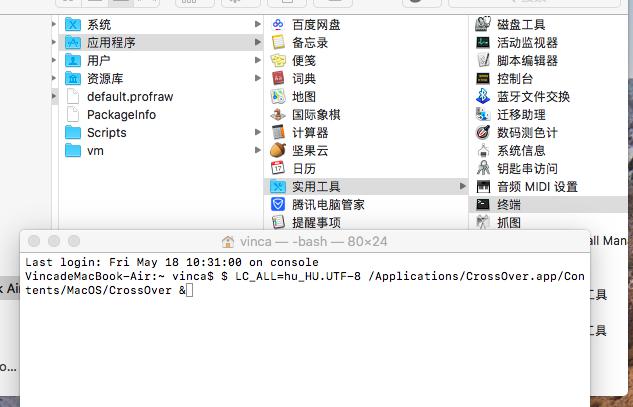Expand the 用户 folder arrow
The width and height of the screenshot is (633, 407).
(x=258, y=61)
